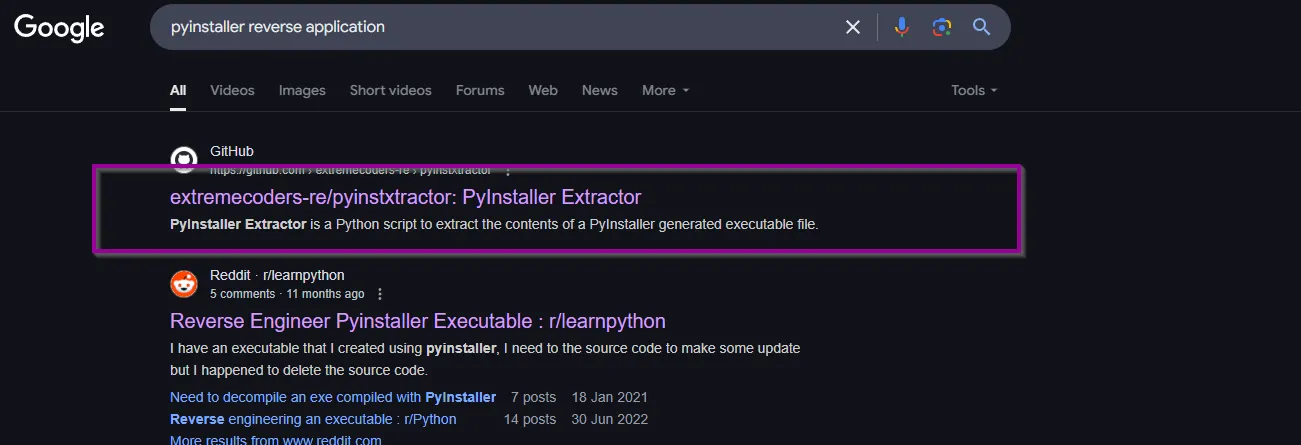Expand the More filters dropdown
This screenshot has height=445, width=1301.
665,90
